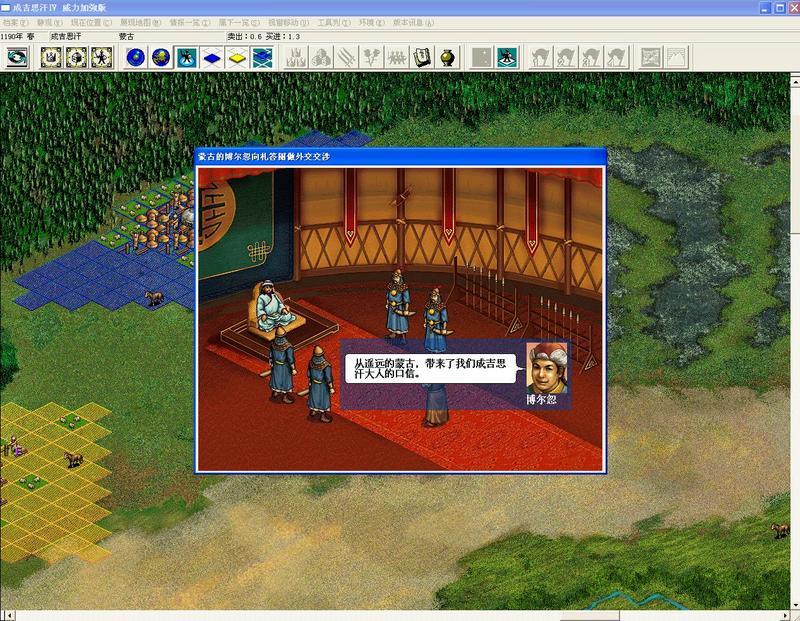Click the 博尔忽 portrait in the dialog
Viewport: 800px width, 621px height.
coord(547,368)
